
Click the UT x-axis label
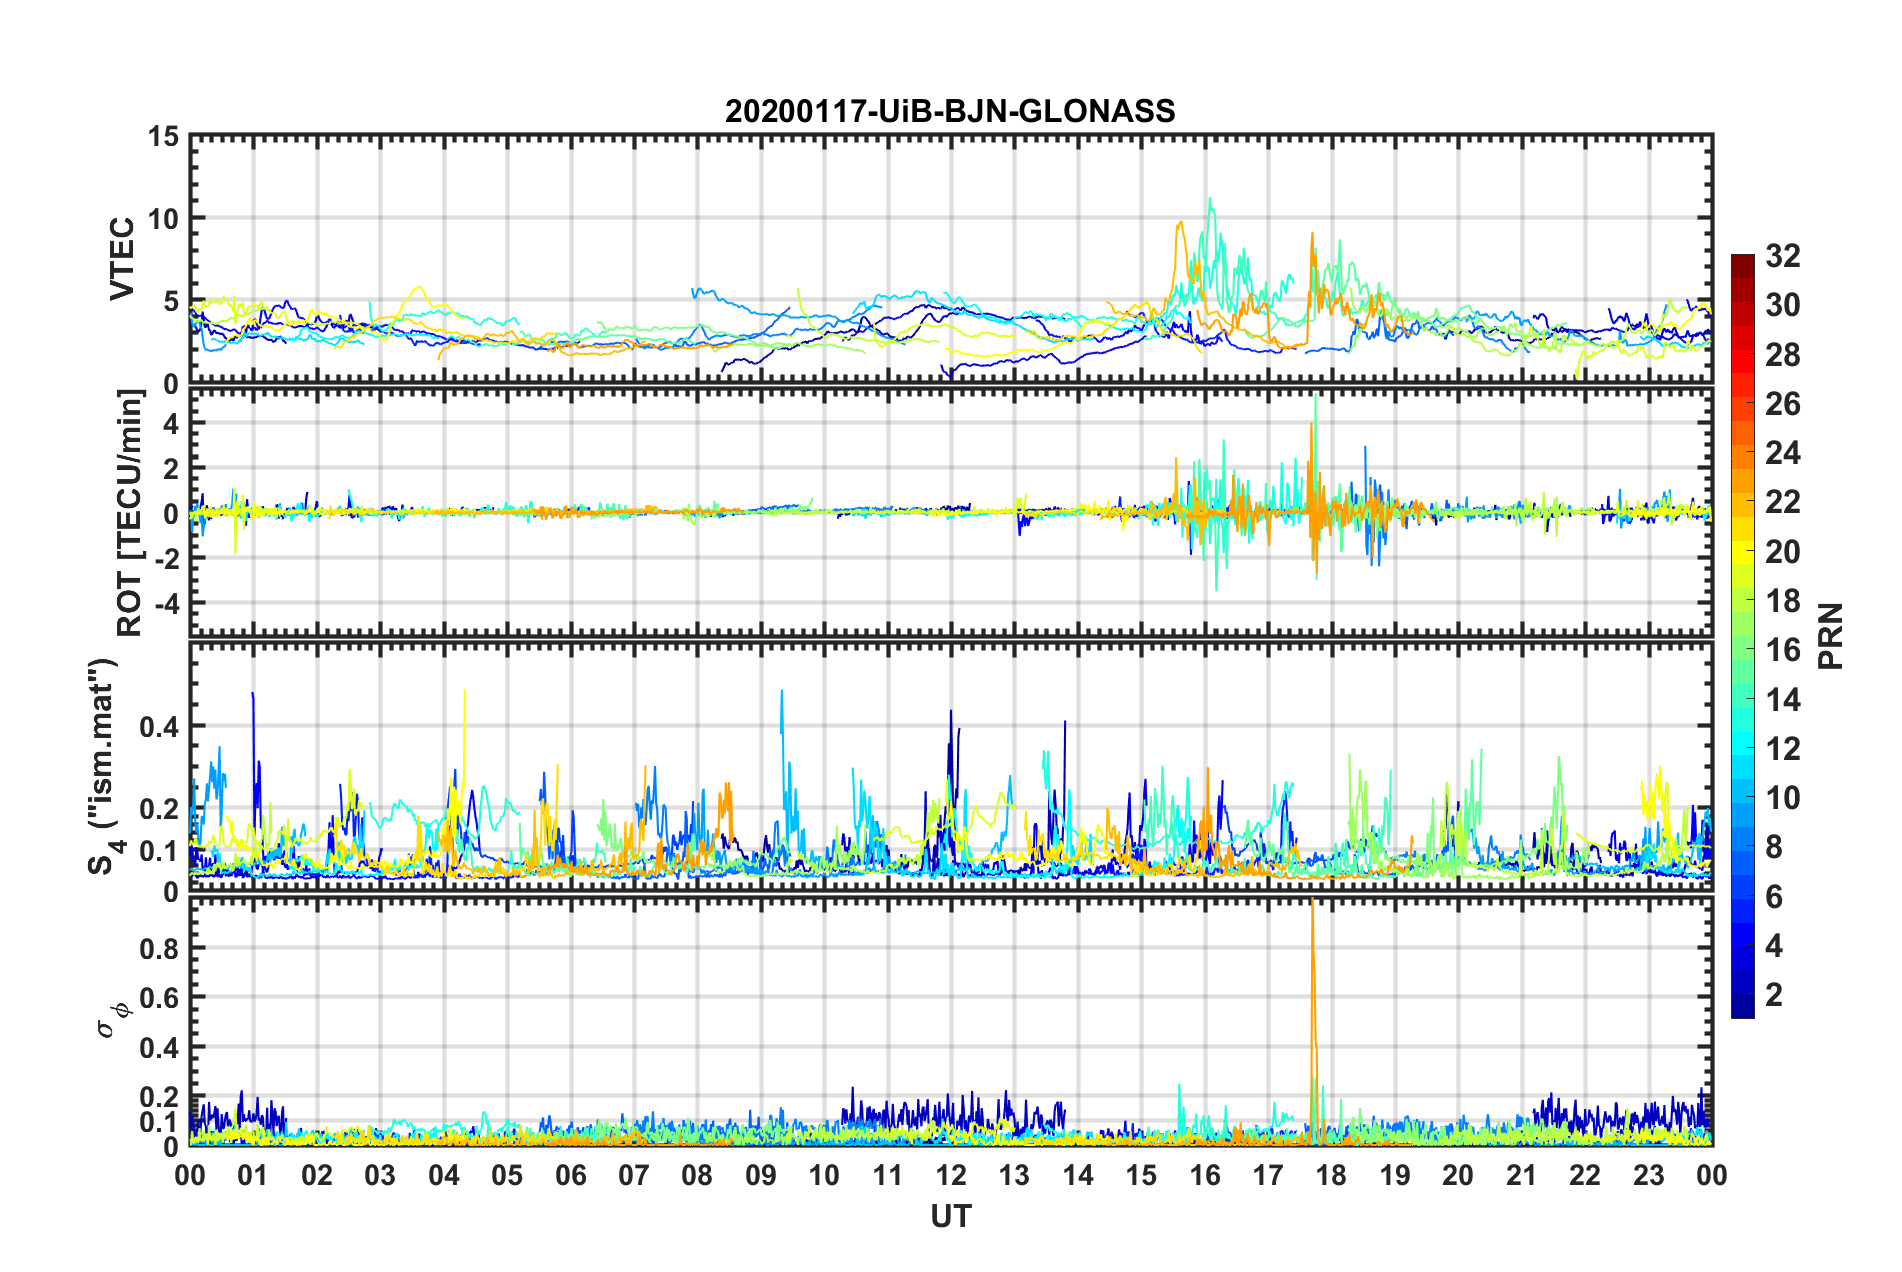click(950, 1216)
